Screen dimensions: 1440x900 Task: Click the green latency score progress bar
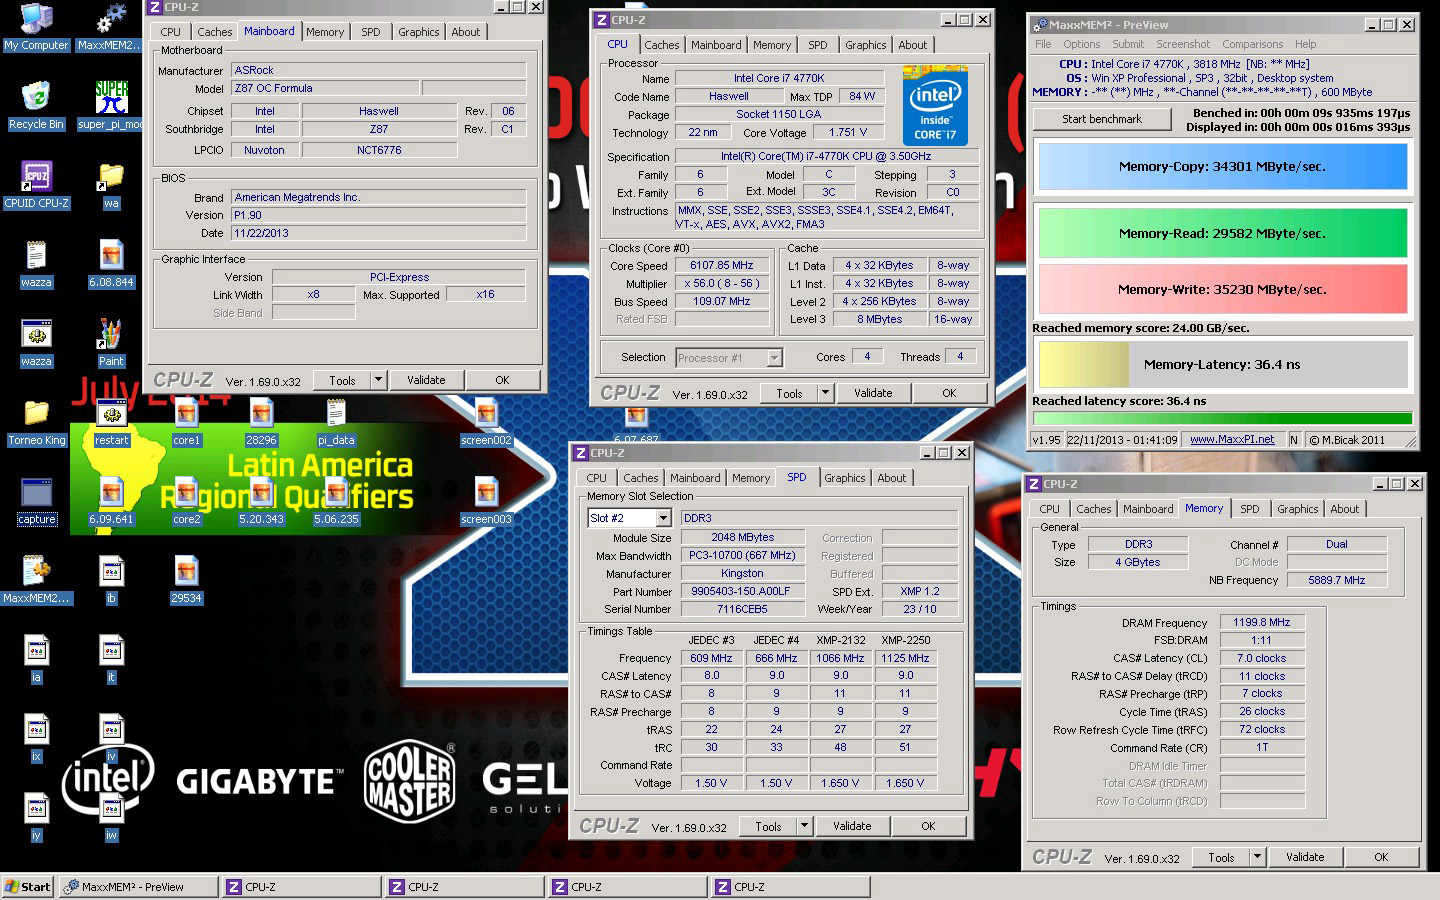(x=1222, y=418)
